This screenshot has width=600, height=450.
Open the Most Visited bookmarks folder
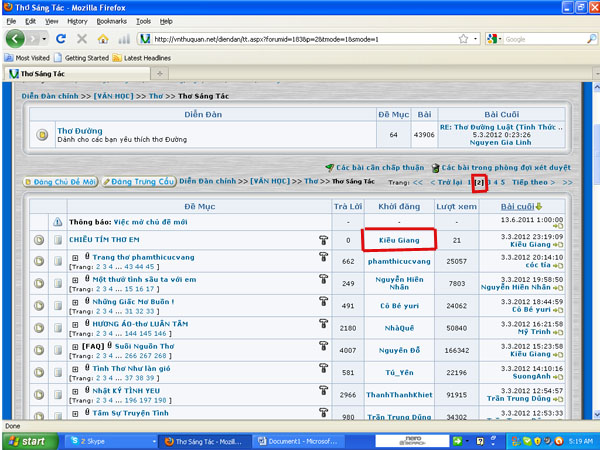27,58
